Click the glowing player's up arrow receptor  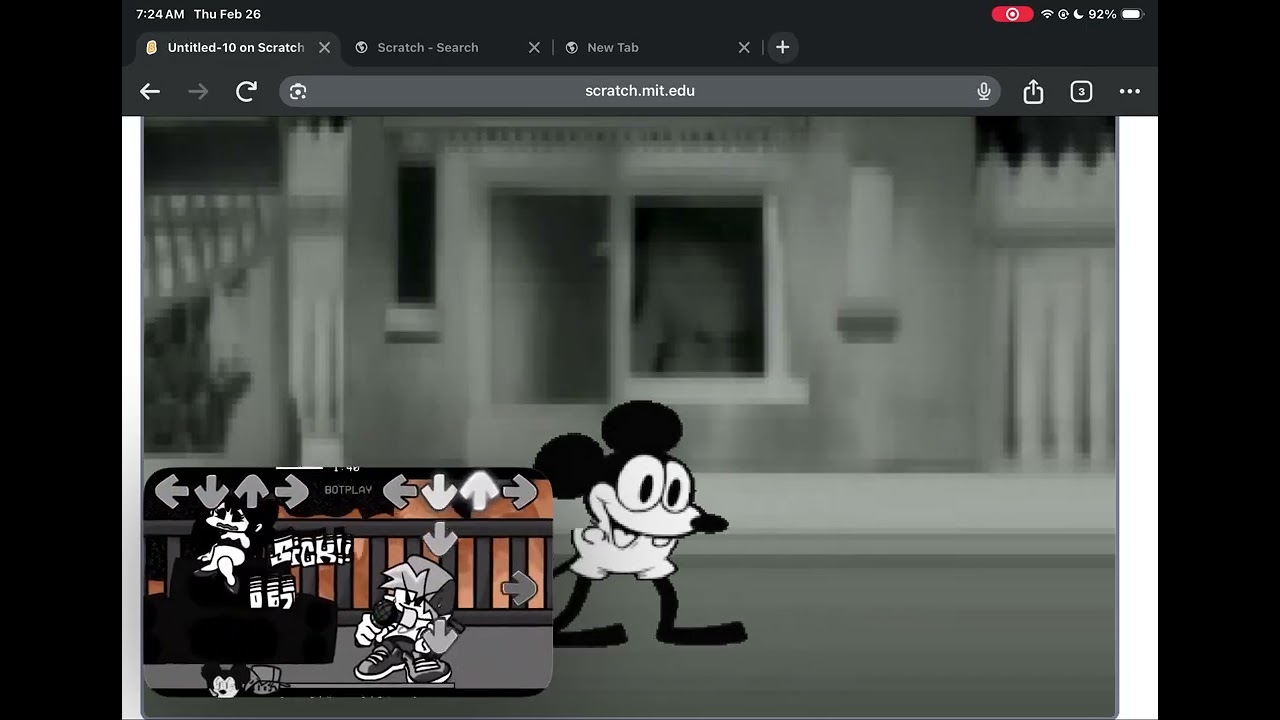coord(479,490)
